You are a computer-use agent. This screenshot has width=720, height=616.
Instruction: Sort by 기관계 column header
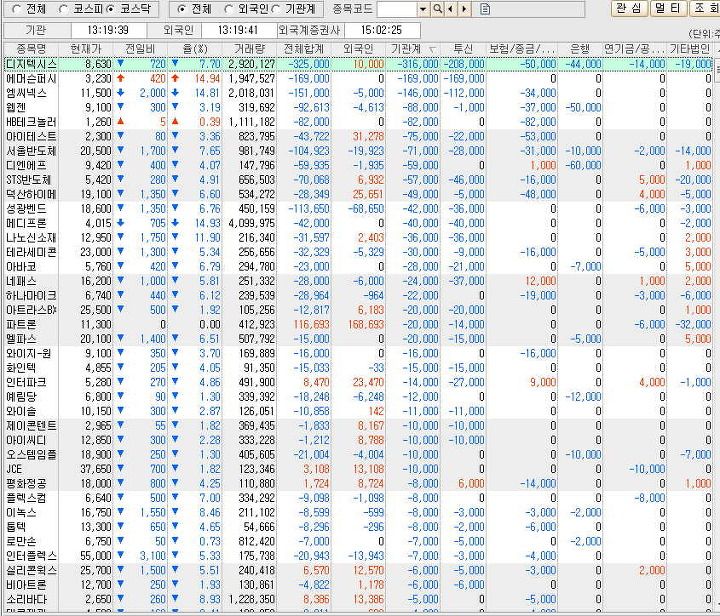tap(413, 49)
